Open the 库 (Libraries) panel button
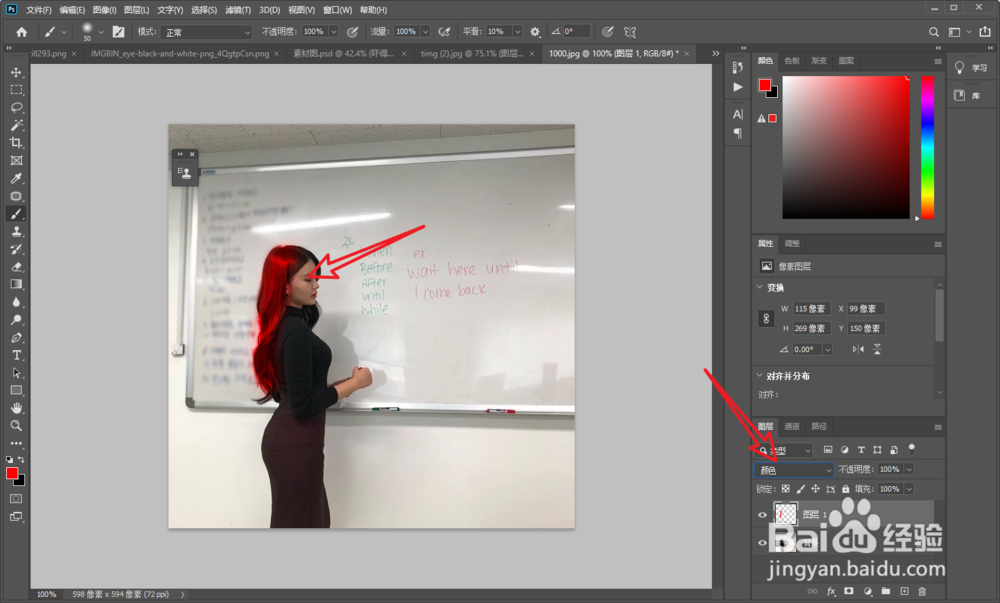The width and height of the screenshot is (1000, 603). (968, 96)
